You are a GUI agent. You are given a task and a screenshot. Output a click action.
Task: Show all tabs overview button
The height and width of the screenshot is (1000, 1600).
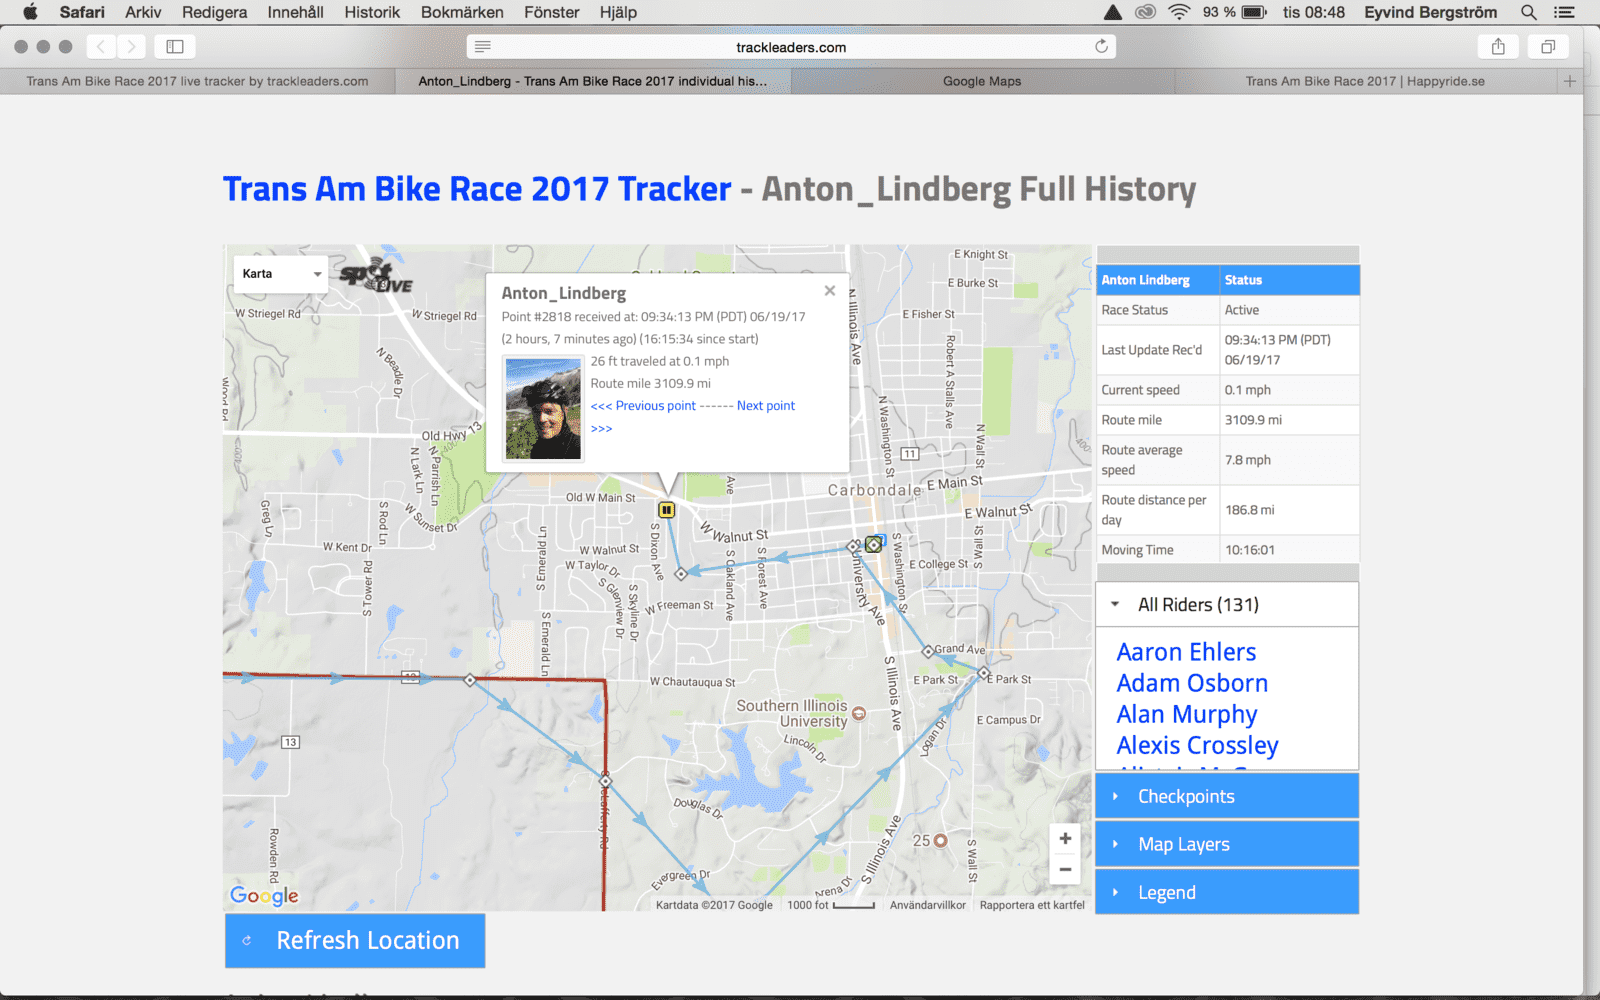[1548, 46]
